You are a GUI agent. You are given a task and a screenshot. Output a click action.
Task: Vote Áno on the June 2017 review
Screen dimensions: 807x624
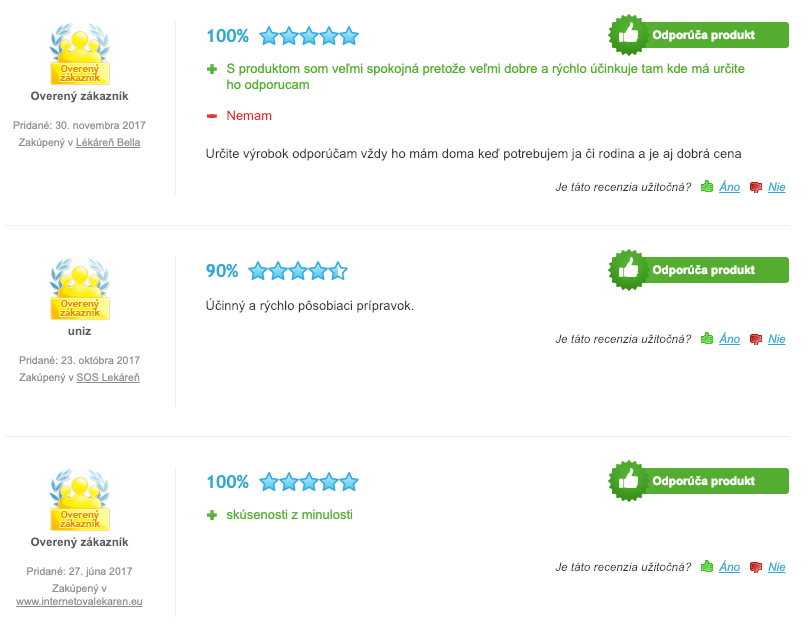(729, 567)
